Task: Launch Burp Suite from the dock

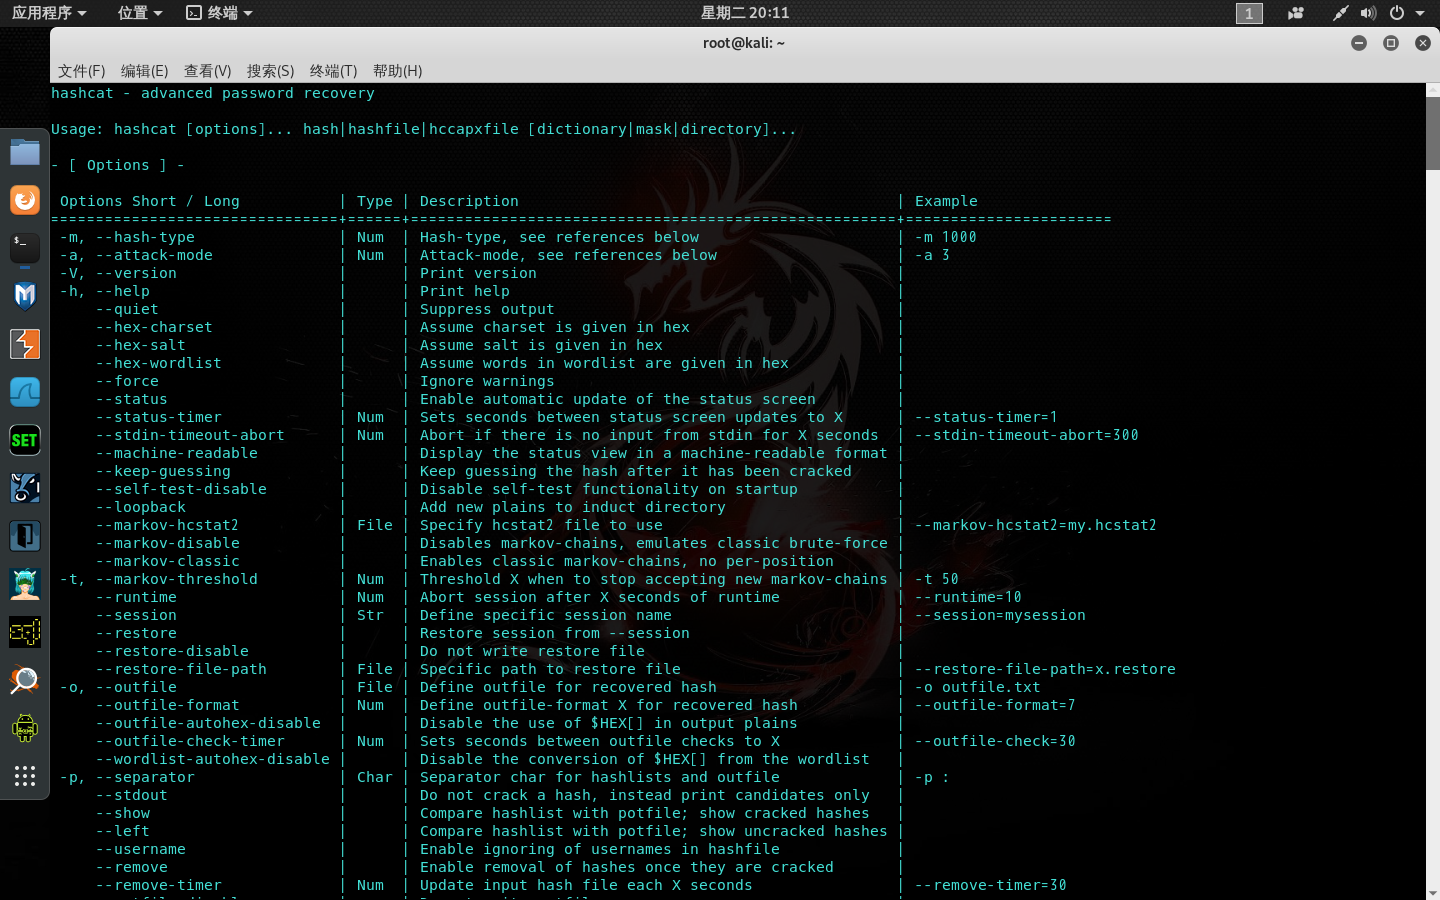Action: pos(25,344)
